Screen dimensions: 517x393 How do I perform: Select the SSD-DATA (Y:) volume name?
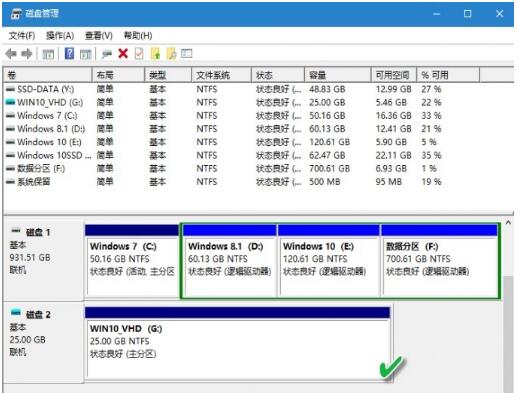click(x=45, y=89)
